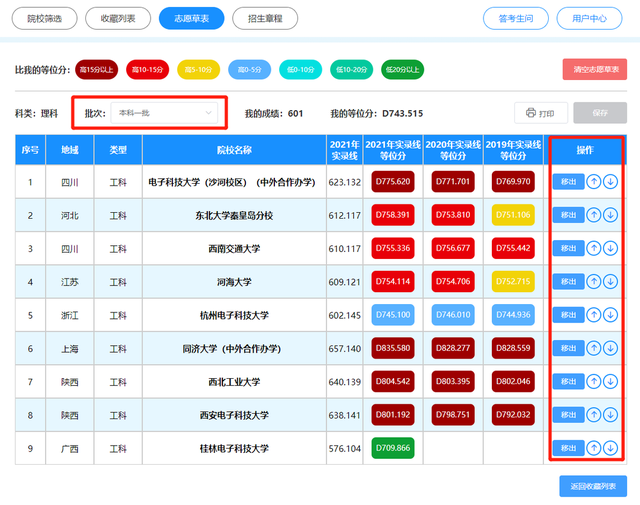The height and width of the screenshot is (505, 640).
Task: Remove 西北工业大学 with 移出
Action: coord(568,381)
